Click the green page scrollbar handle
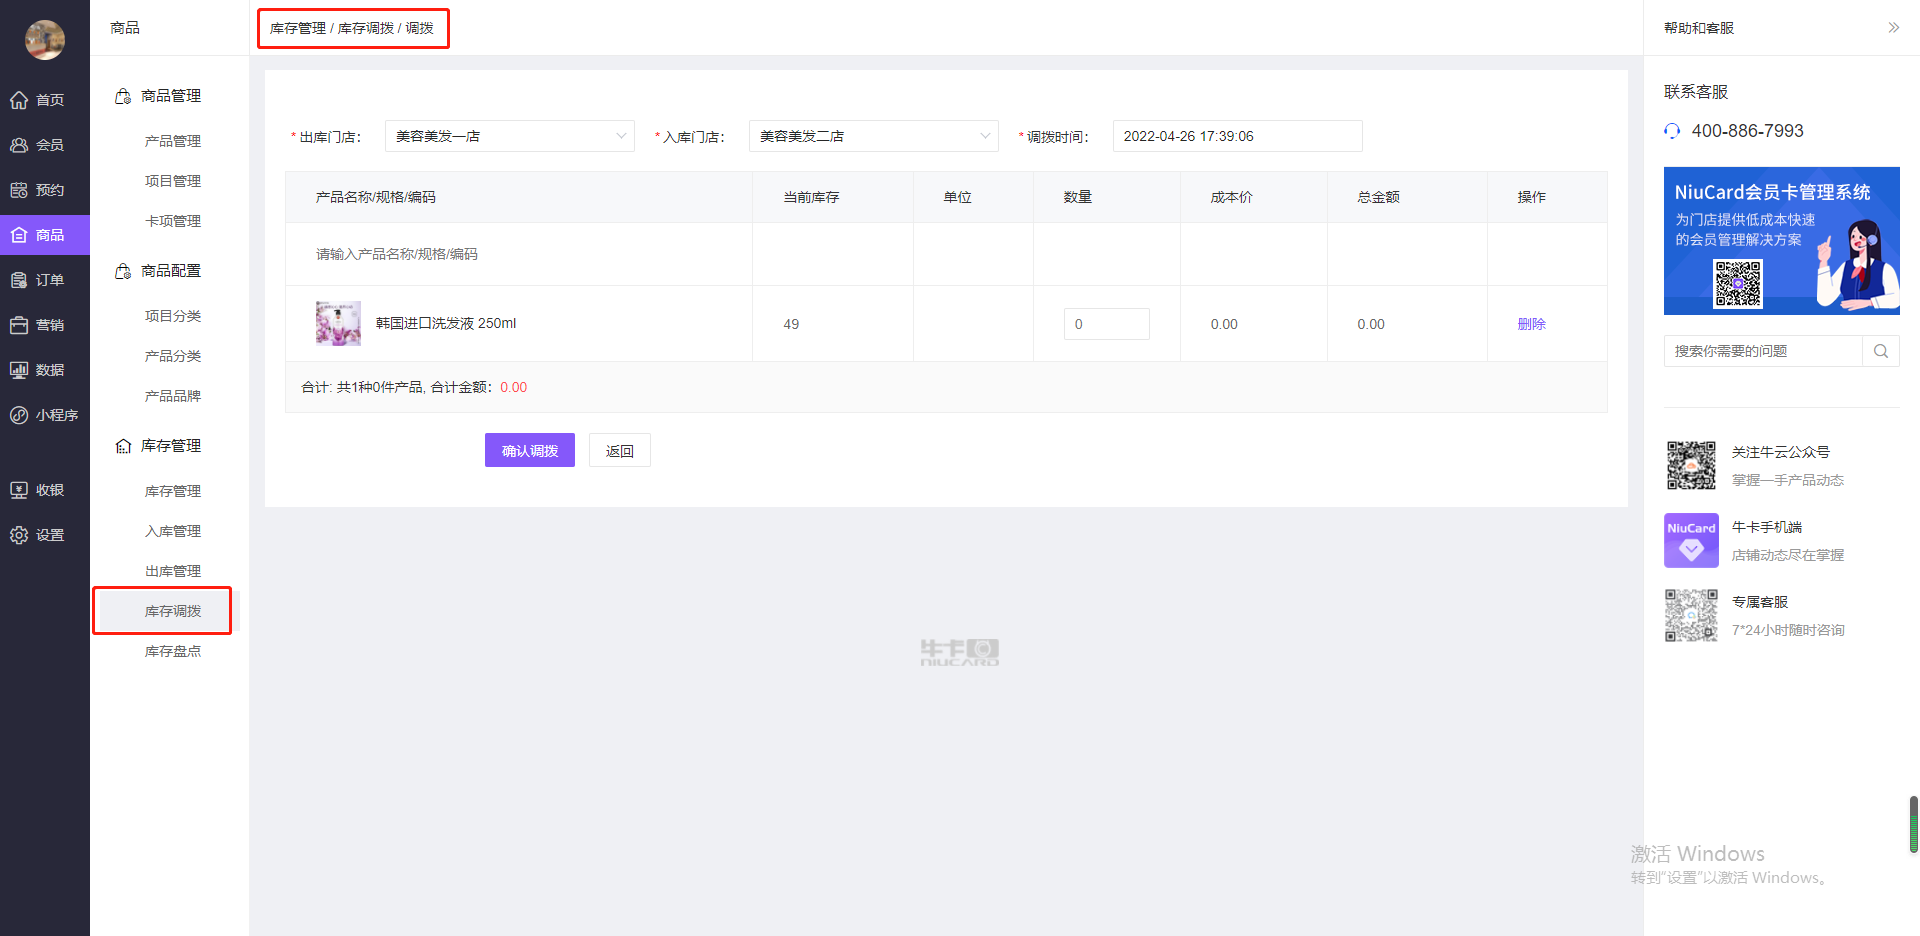Image resolution: width=1920 pixels, height=936 pixels. point(1913,824)
